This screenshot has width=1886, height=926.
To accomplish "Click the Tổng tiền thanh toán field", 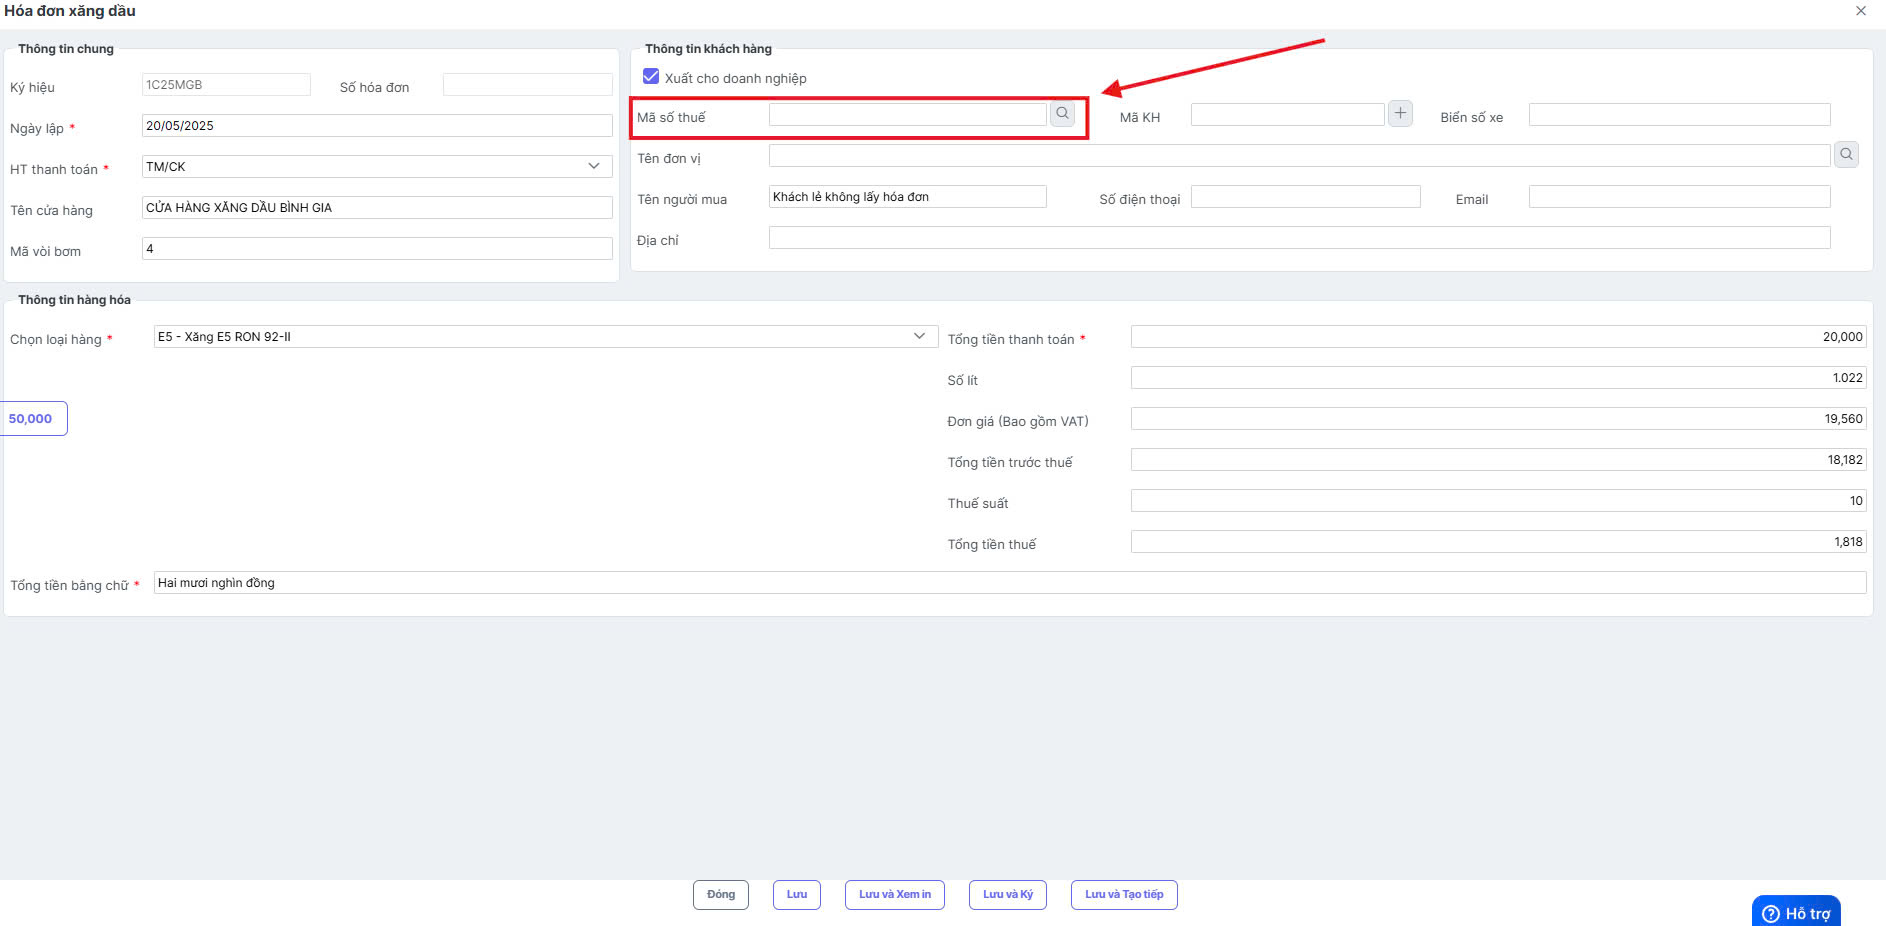I will click(x=1498, y=337).
